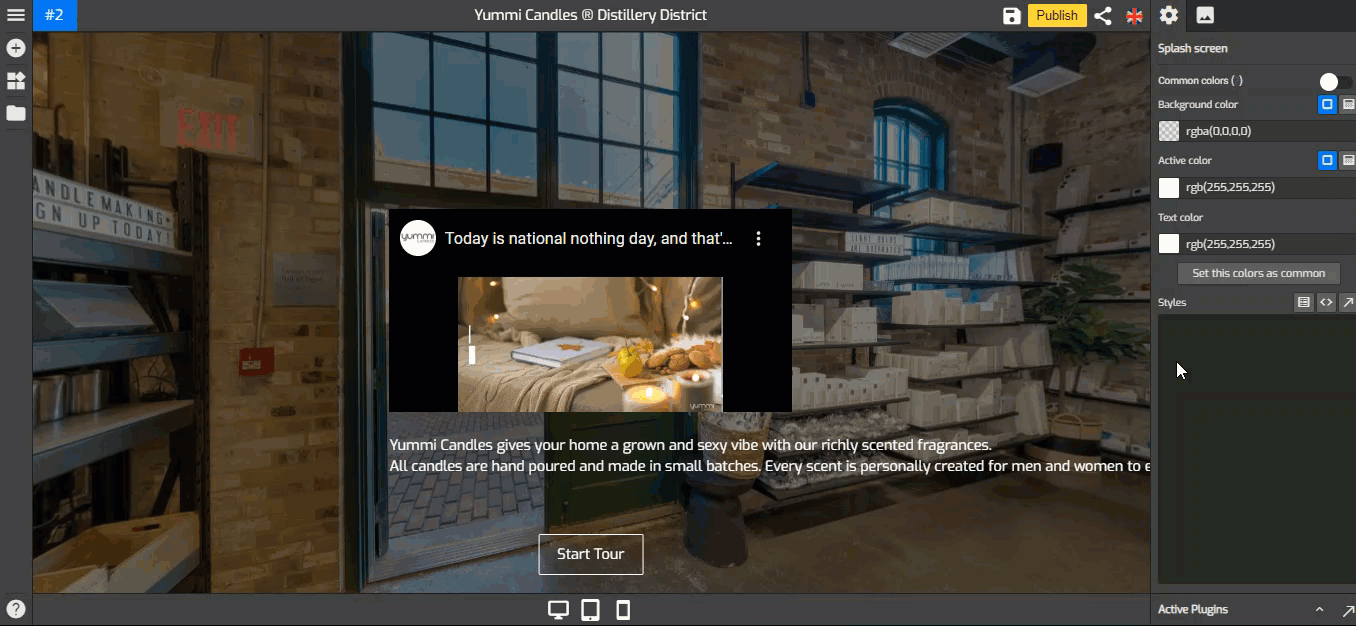Select desktop preview mode

tap(558, 610)
